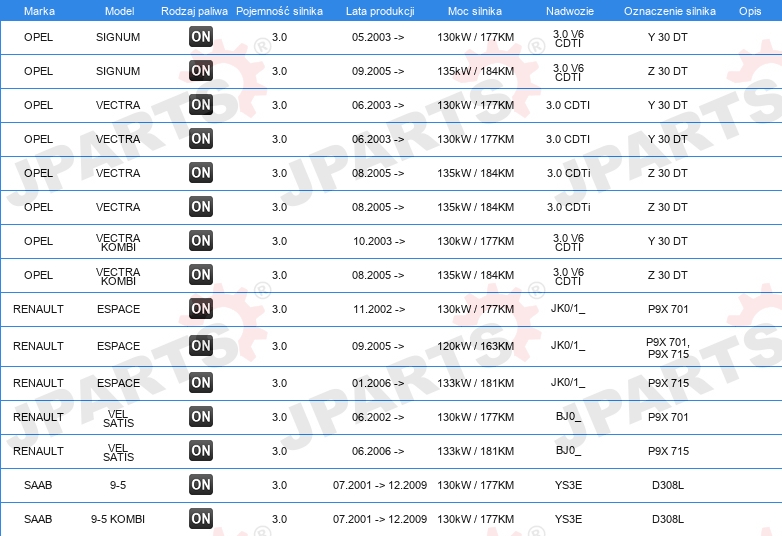Image resolution: width=782 pixels, height=536 pixels.
Task: Click OPEL brand in Signum 05.2003 row
Action: [x=38, y=37]
